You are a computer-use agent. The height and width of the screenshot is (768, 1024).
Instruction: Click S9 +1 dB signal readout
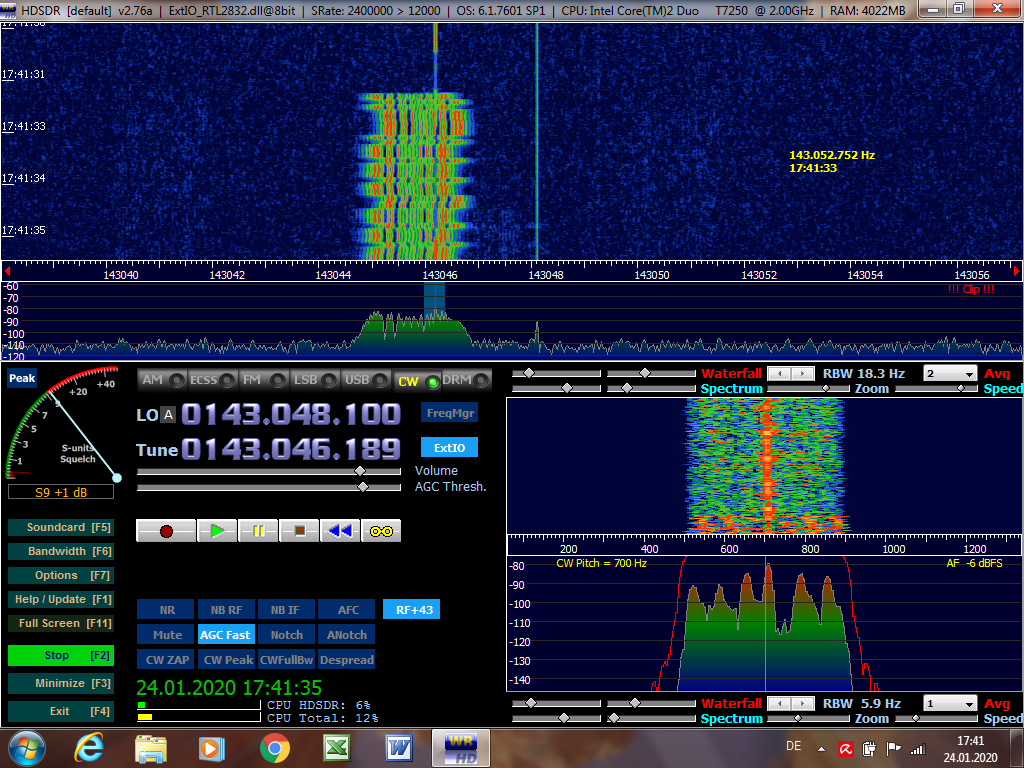pos(61,492)
